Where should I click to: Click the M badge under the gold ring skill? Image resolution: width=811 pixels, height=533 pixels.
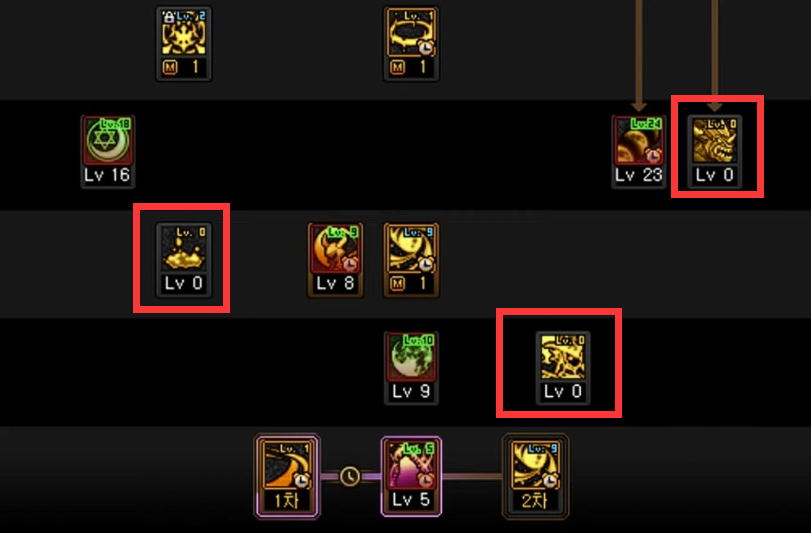point(397,67)
